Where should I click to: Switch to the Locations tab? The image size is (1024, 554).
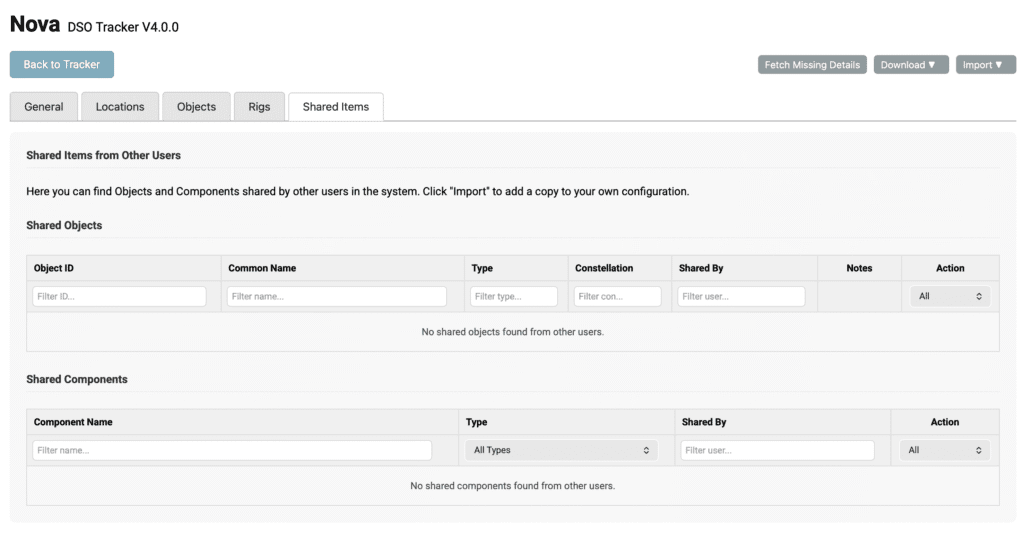coord(120,106)
